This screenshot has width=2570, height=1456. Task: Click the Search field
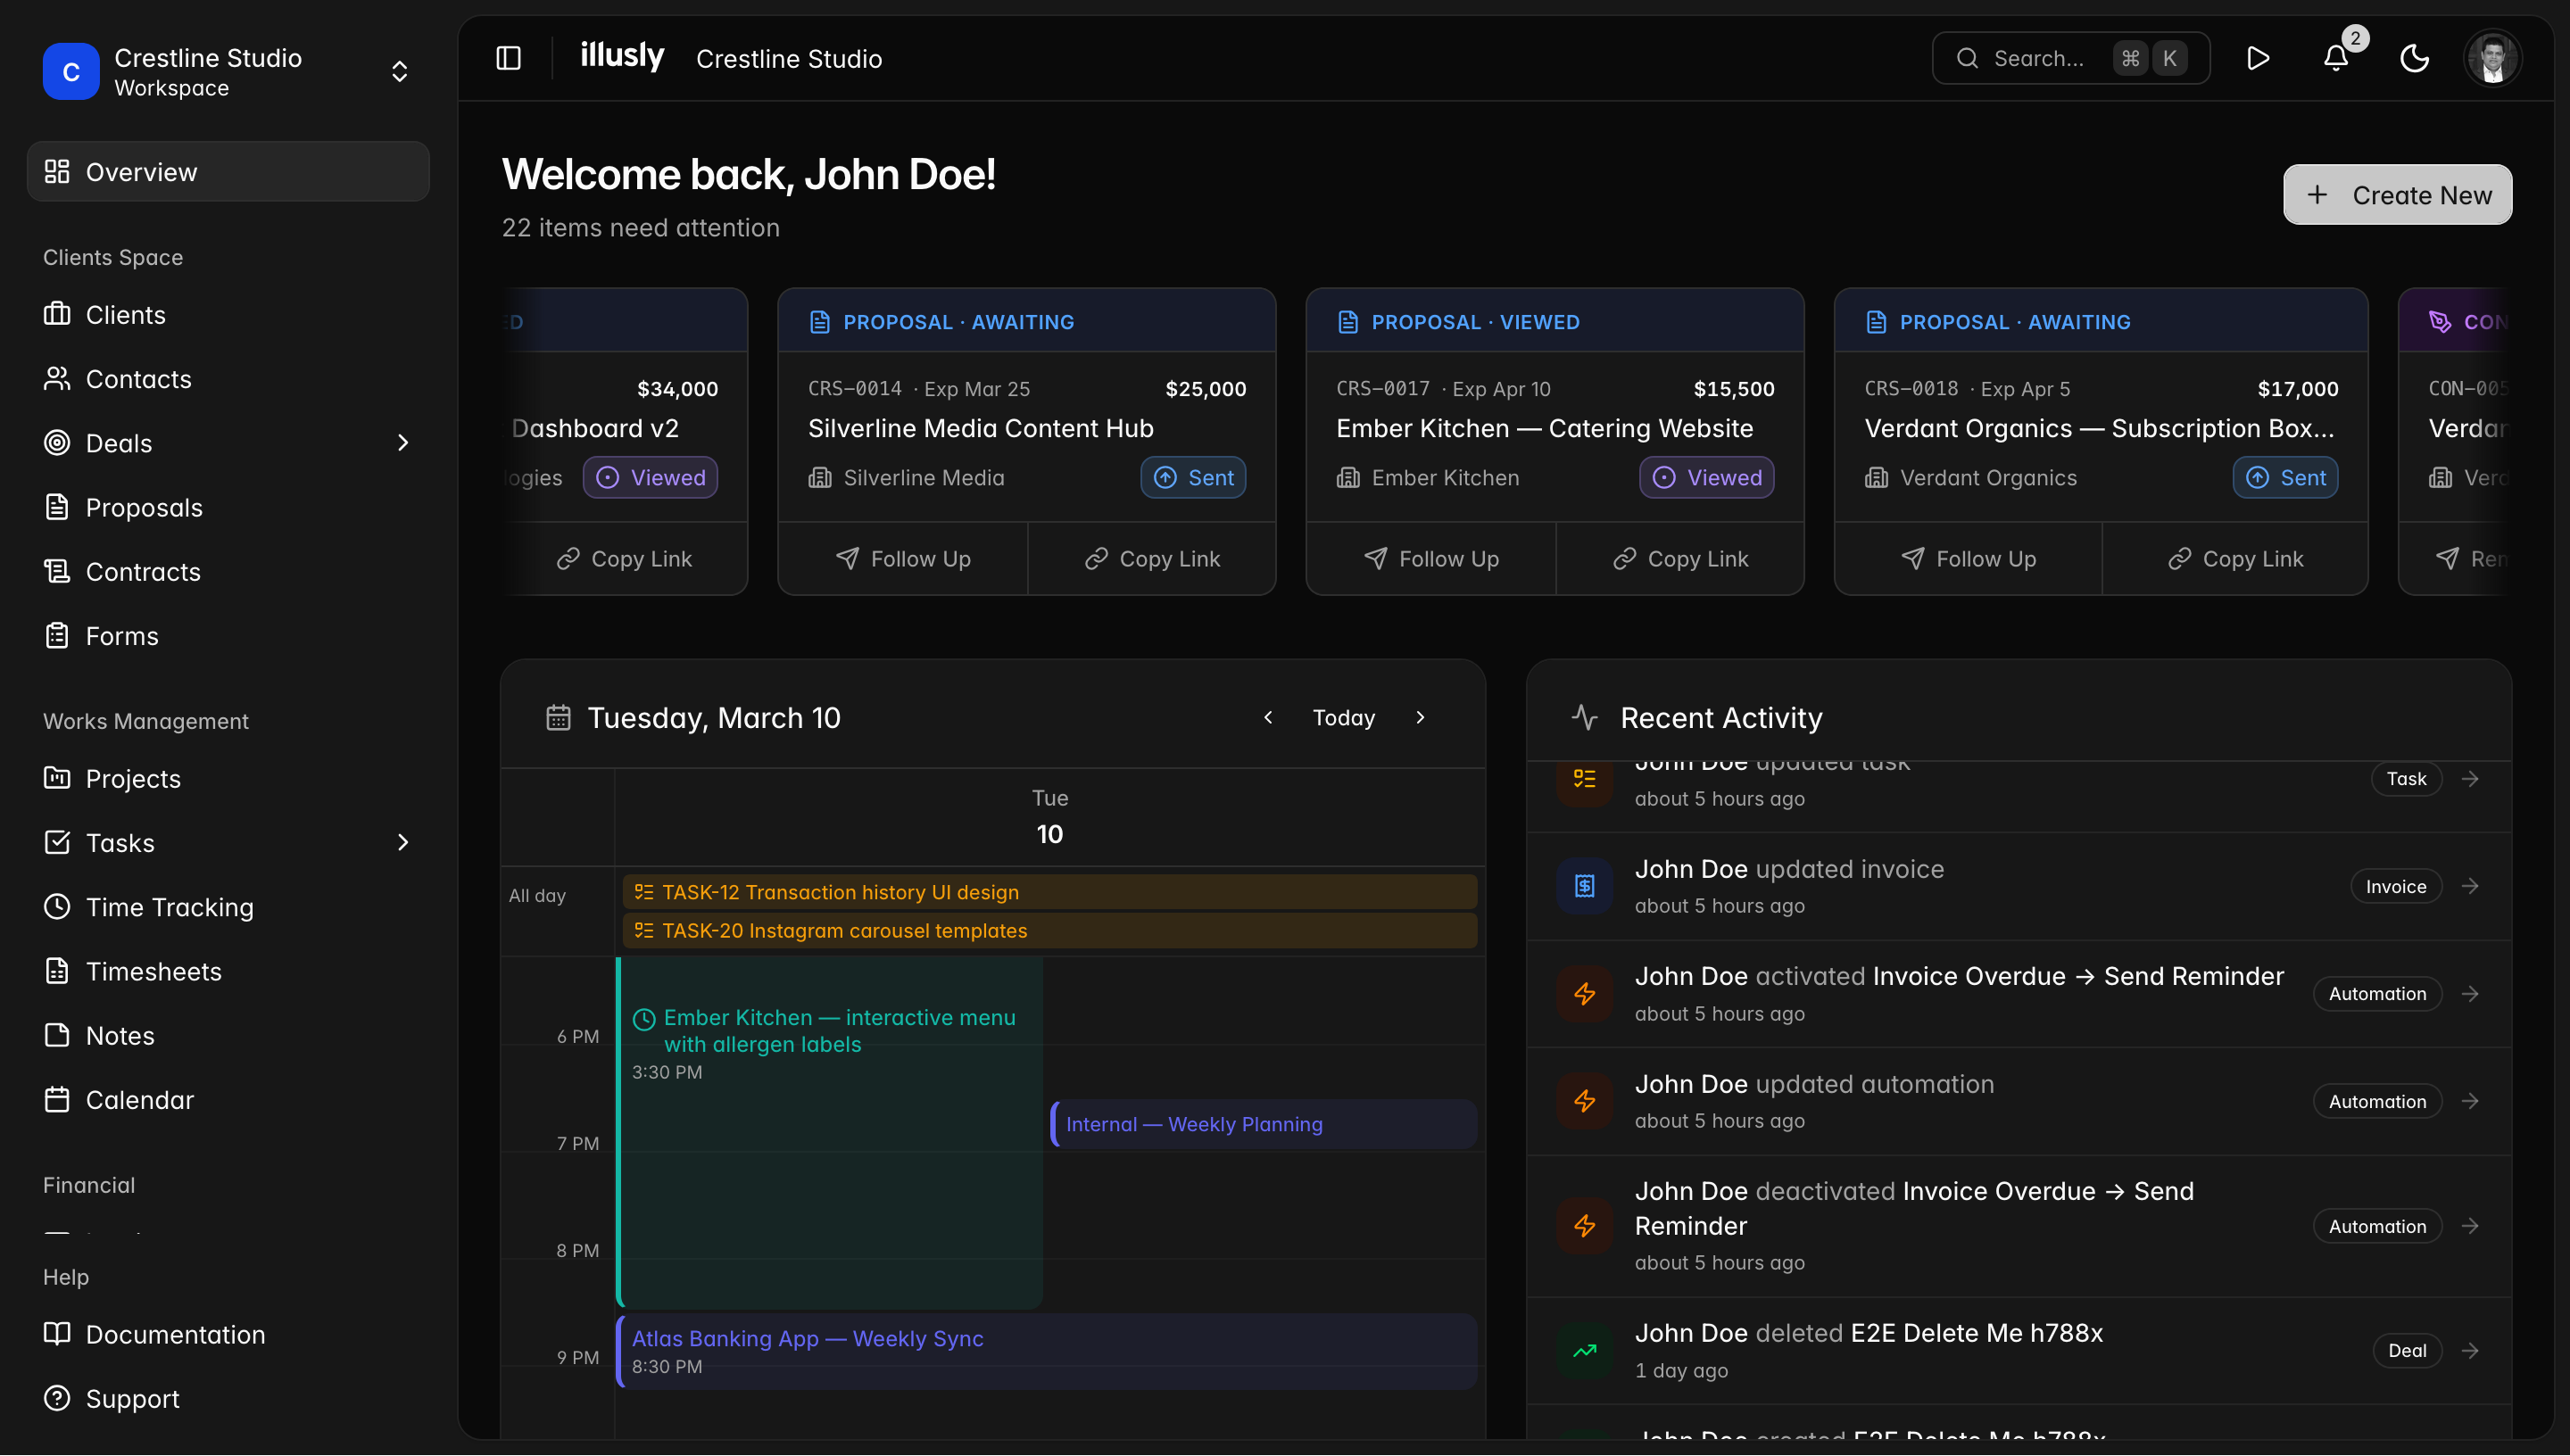pos(2070,58)
